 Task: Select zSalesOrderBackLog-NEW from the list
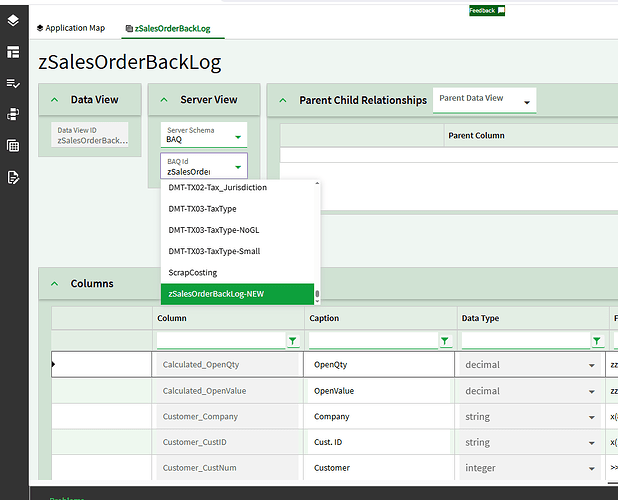pyautogui.click(x=237, y=294)
